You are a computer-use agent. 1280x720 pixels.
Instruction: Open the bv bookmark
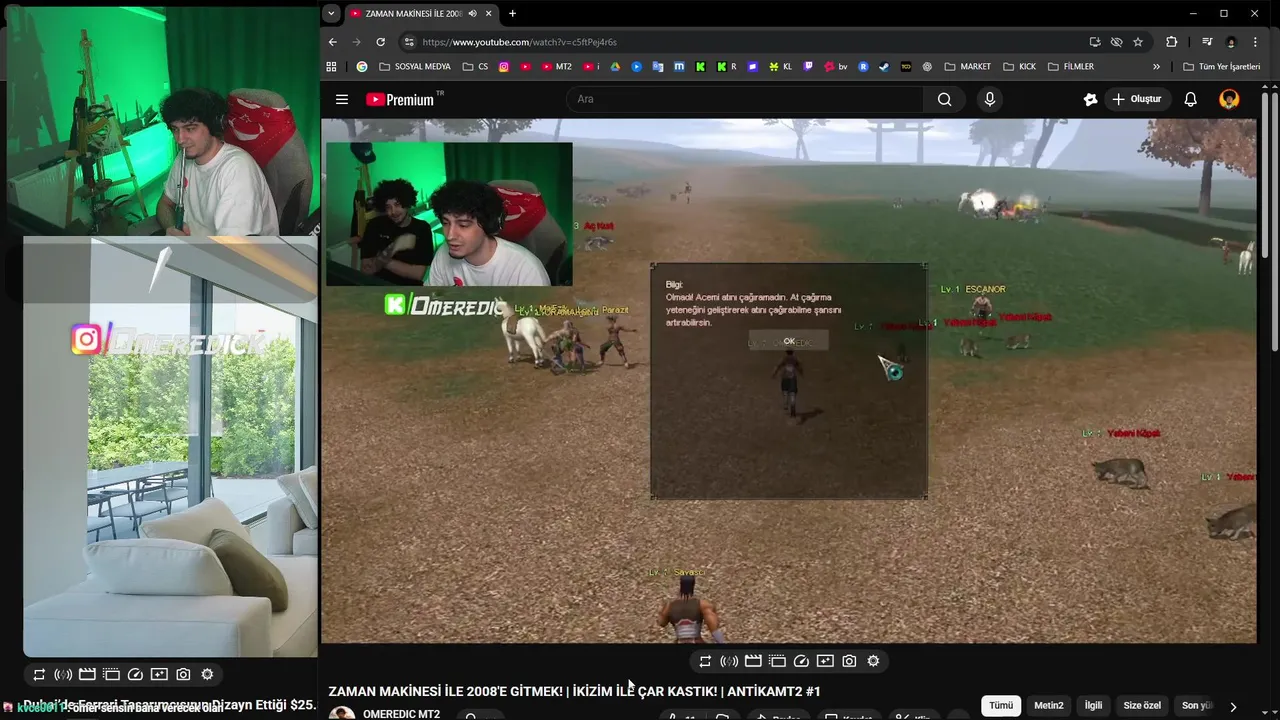tap(836, 67)
